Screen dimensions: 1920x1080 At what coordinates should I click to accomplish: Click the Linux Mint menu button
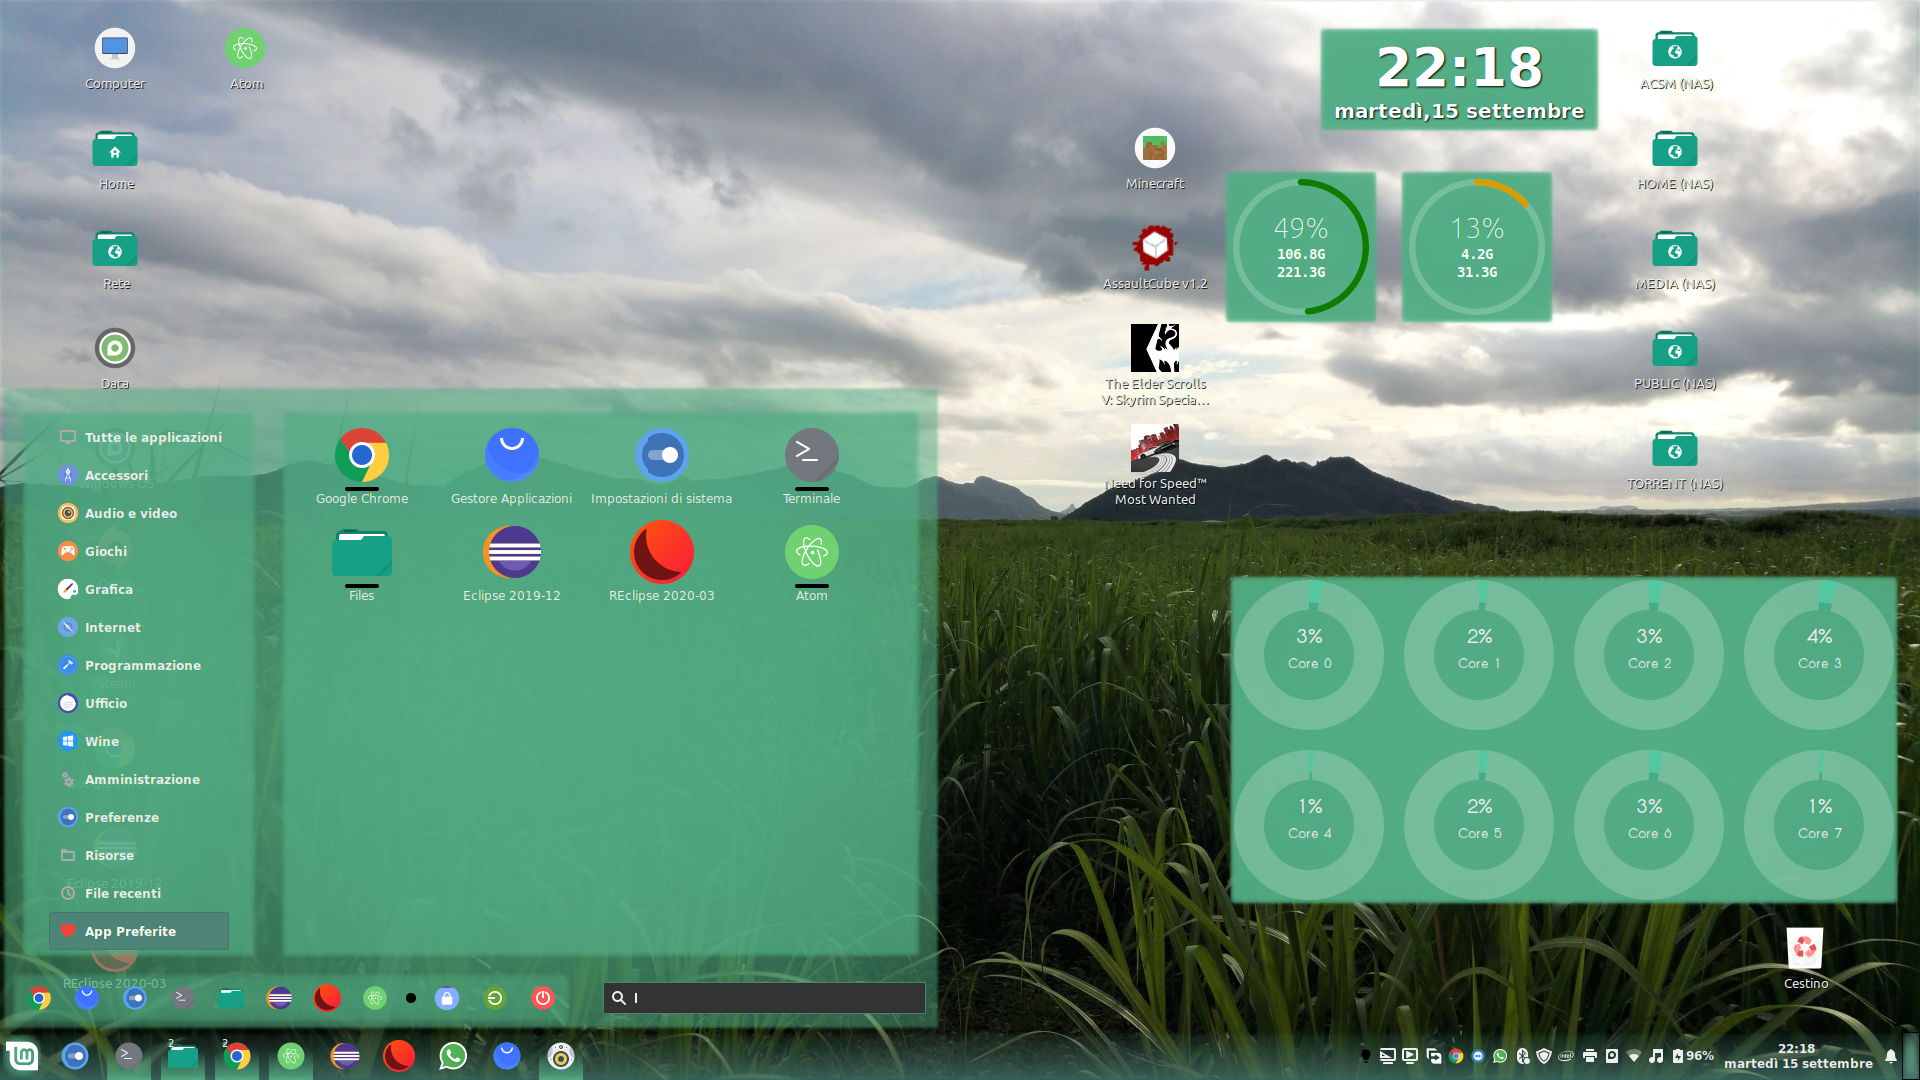click(x=22, y=1056)
